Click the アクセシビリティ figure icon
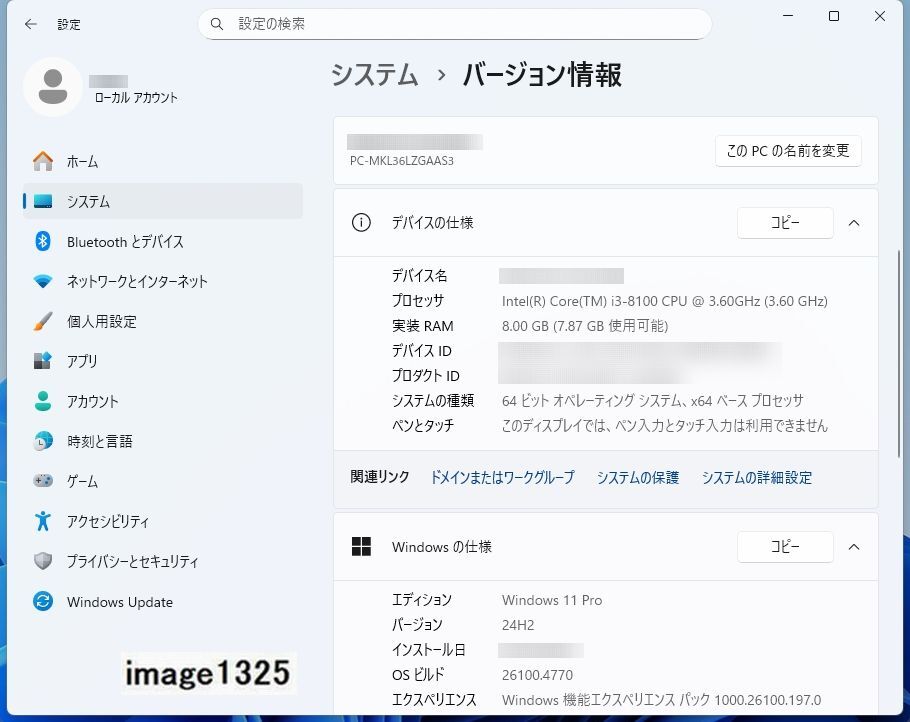The image size is (910, 722). [x=43, y=521]
